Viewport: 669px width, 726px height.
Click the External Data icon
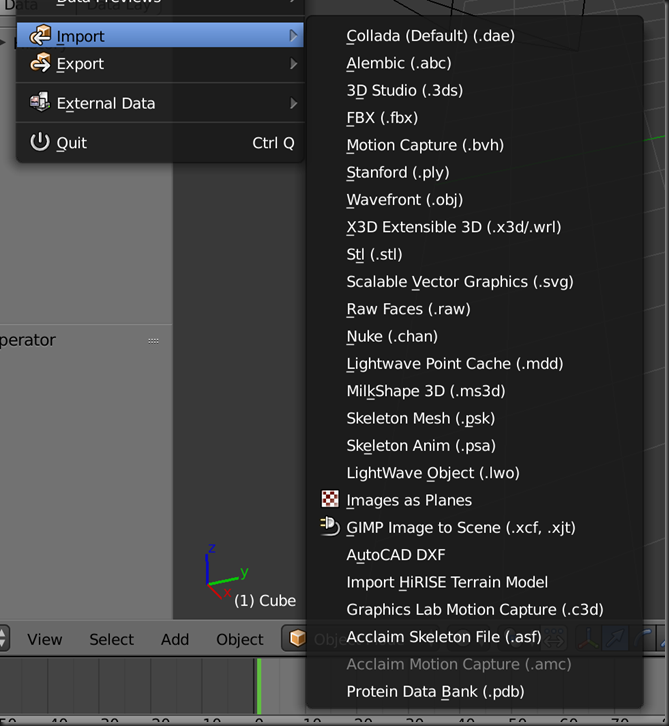coord(40,102)
